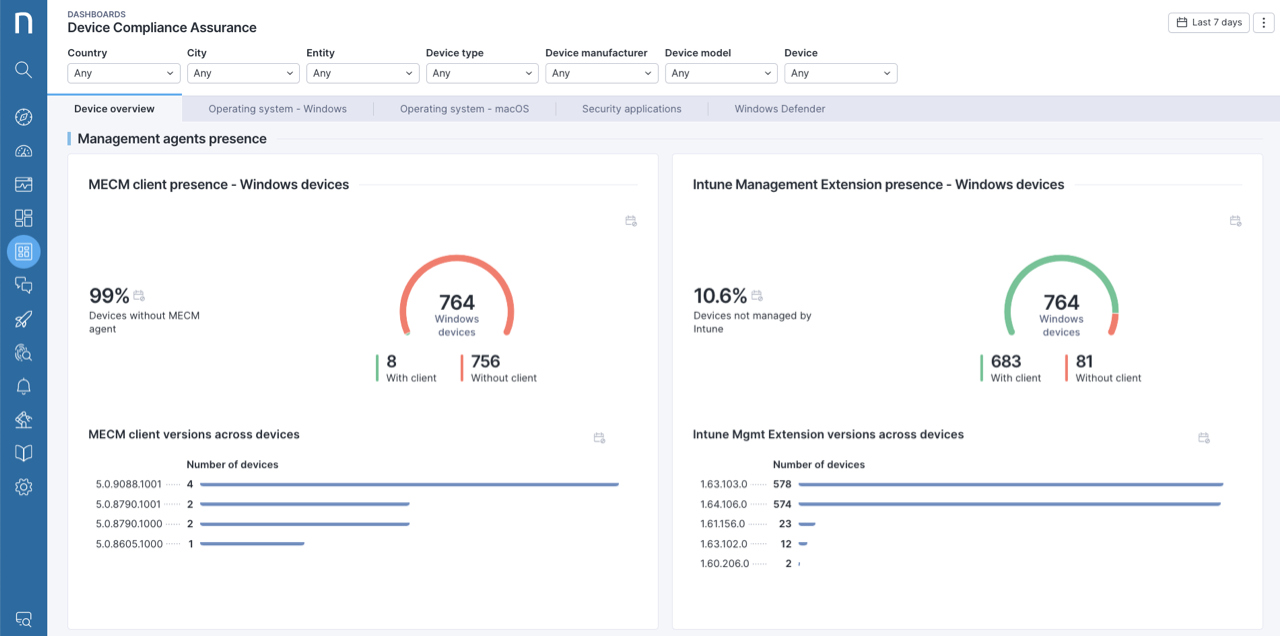Image resolution: width=1280 pixels, height=636 pixels.
Task: Expand the Device model filter
Action: pos(720,73)
